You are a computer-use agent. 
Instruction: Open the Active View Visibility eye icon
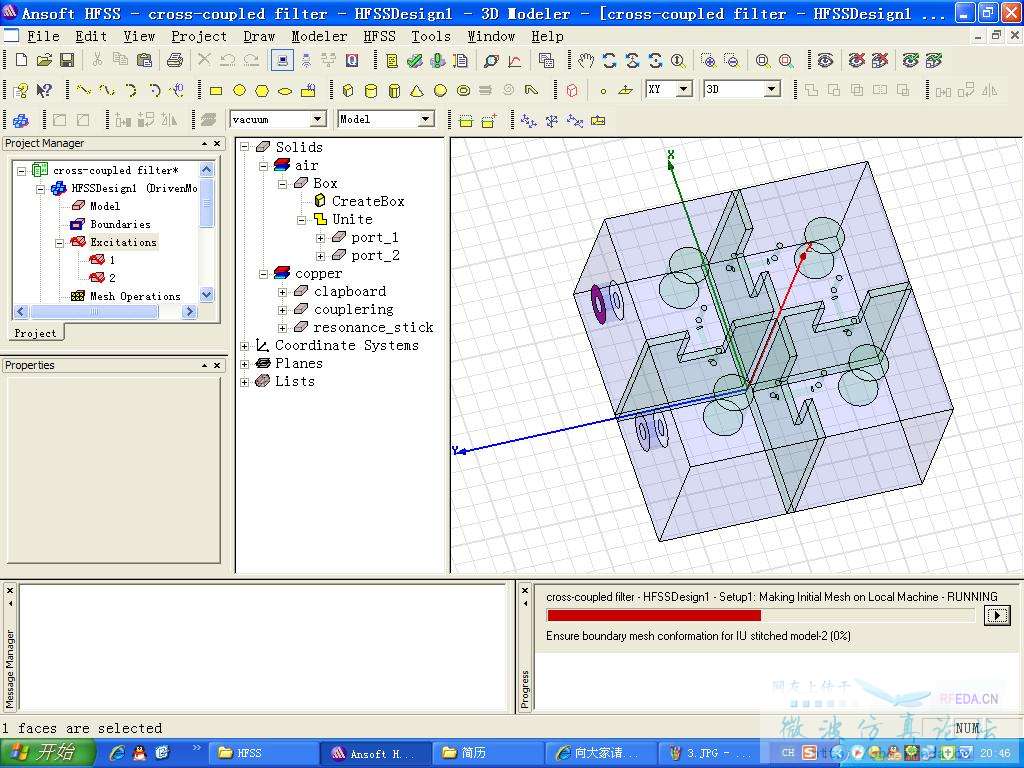(x=825, y=61)
